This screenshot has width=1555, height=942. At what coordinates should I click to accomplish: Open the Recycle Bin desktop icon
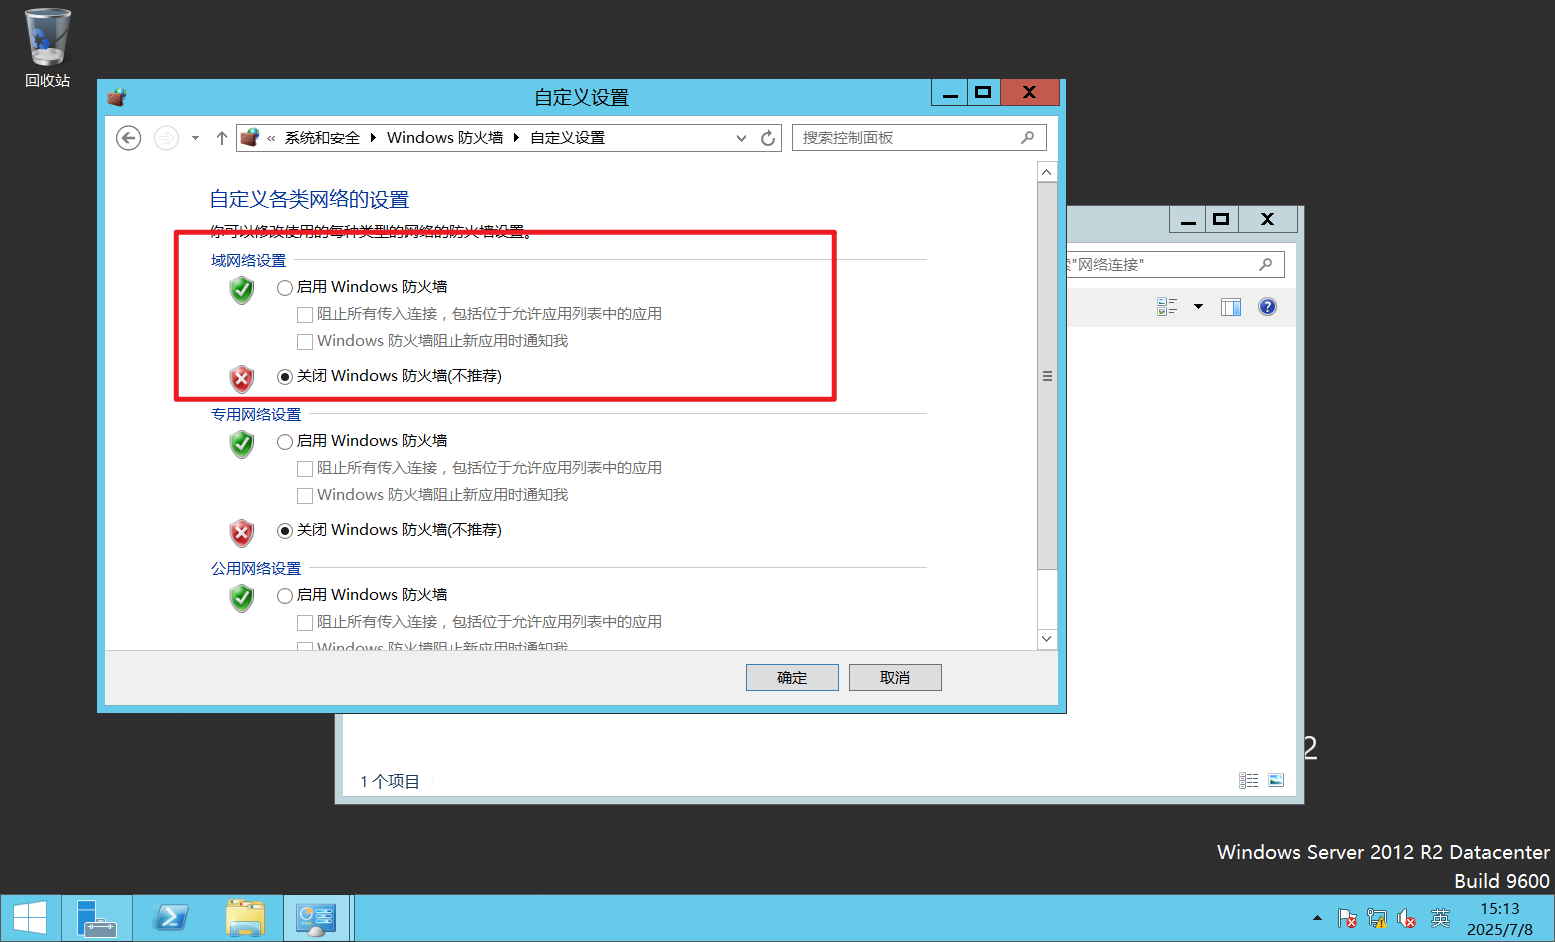coord(47,47)
